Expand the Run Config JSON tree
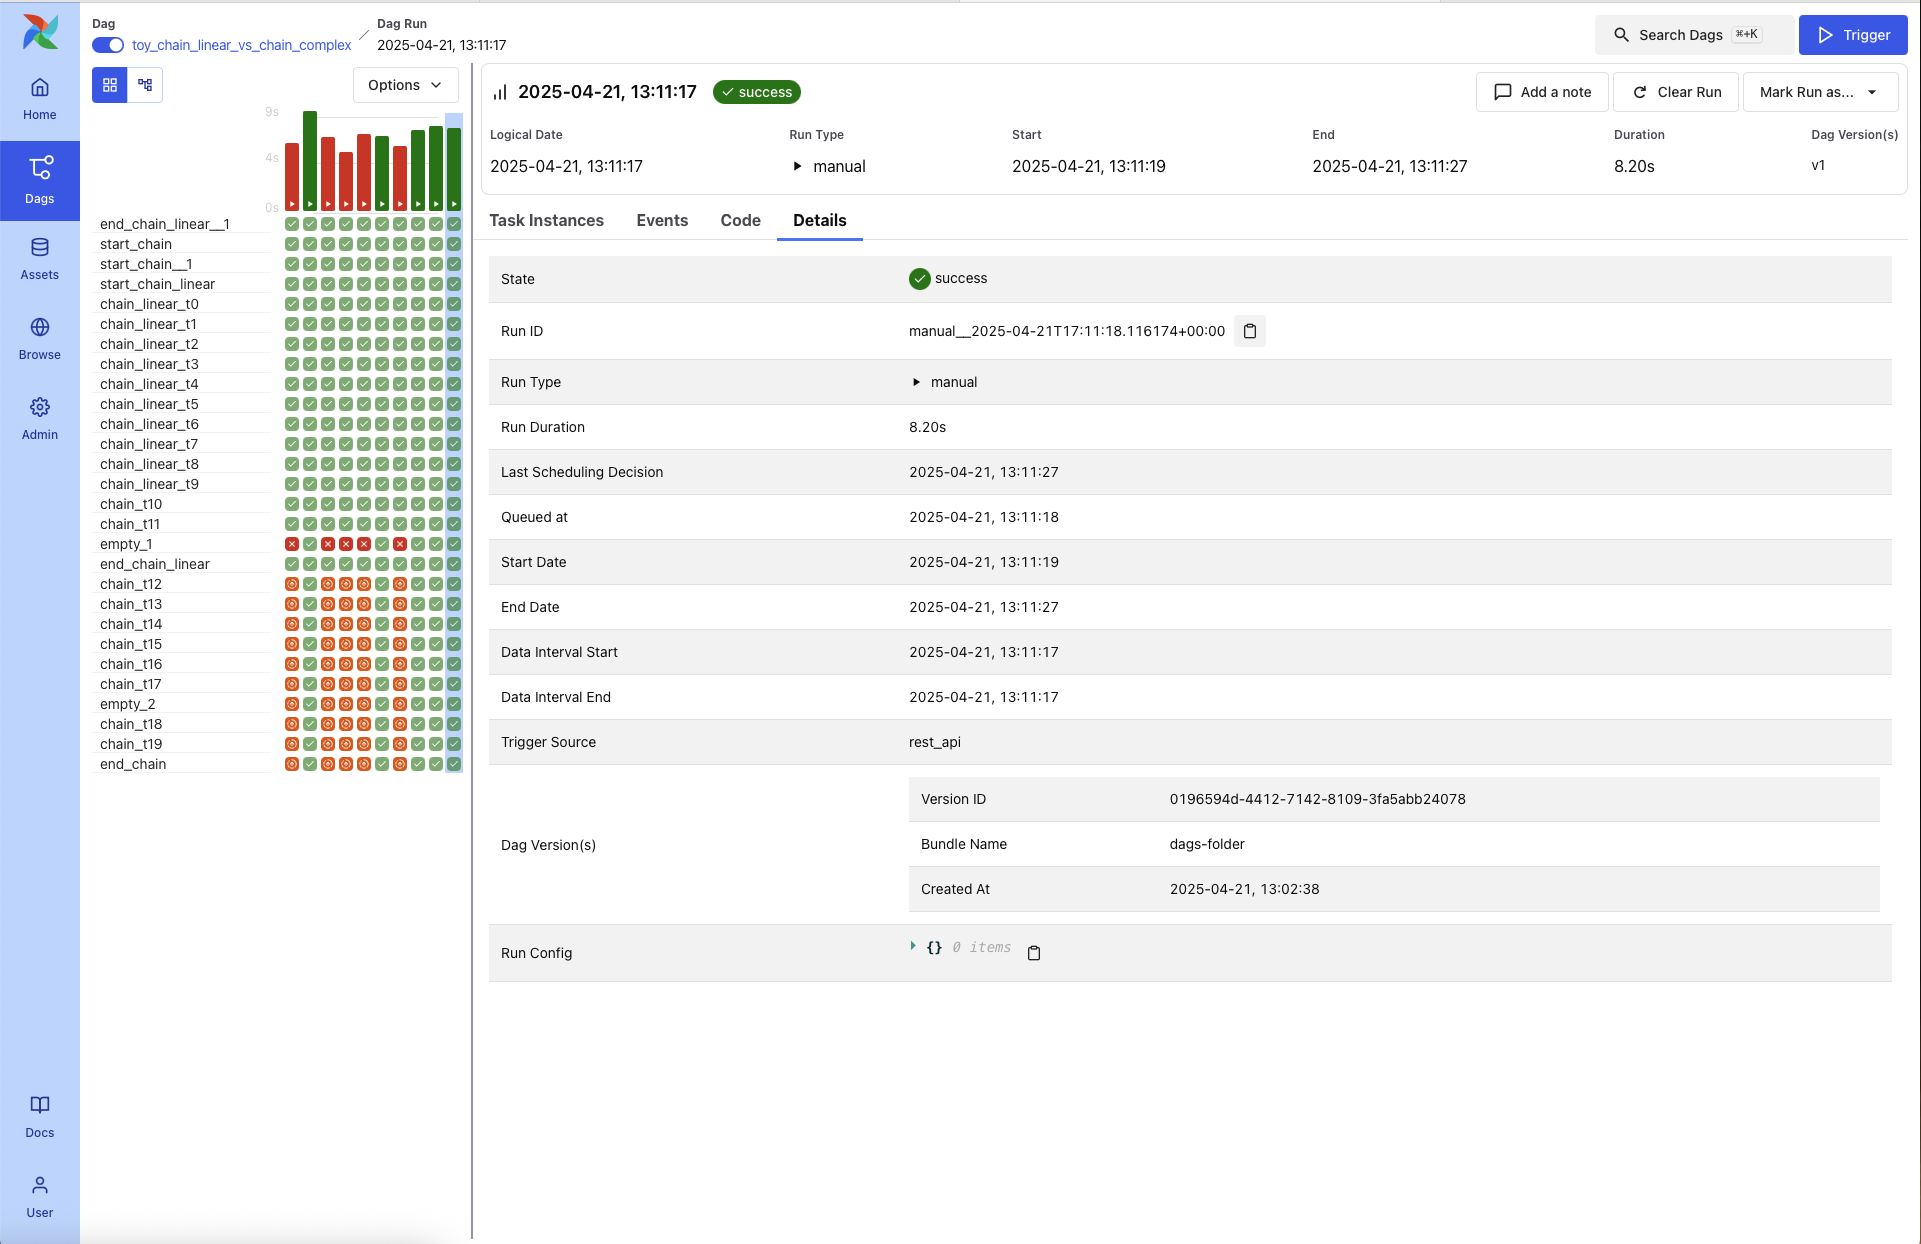 pyautogui.click(x=913, y=946)
